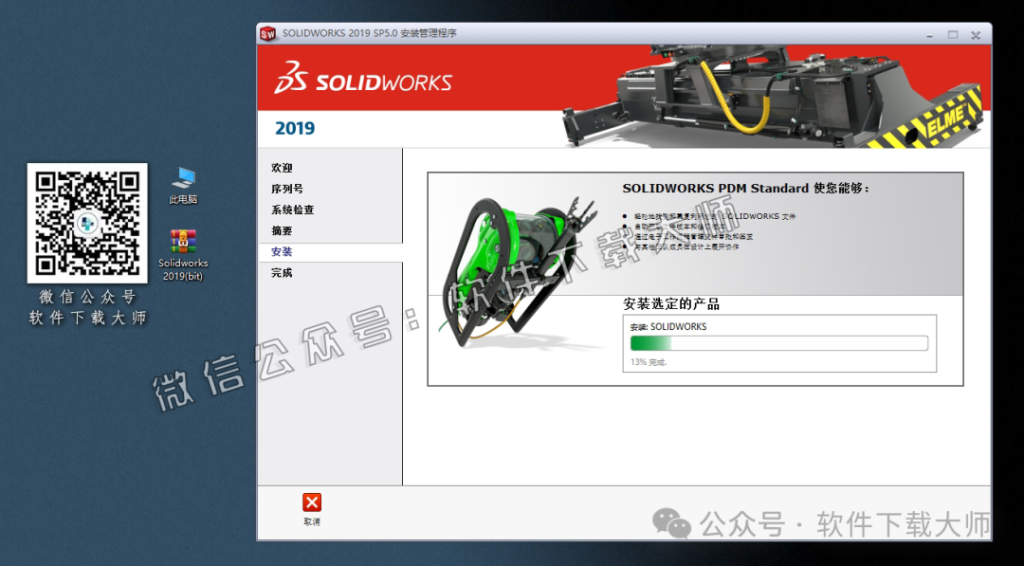Screen dimensions: 1024x566
Task: Select the 完成 step in sidebar
Action: [x=282, y=273]
